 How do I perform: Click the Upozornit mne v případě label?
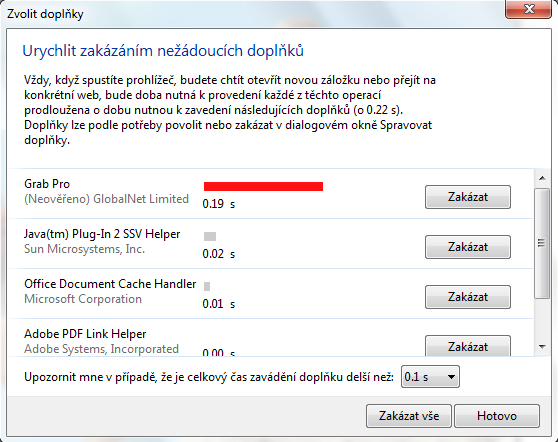[209, 377]
